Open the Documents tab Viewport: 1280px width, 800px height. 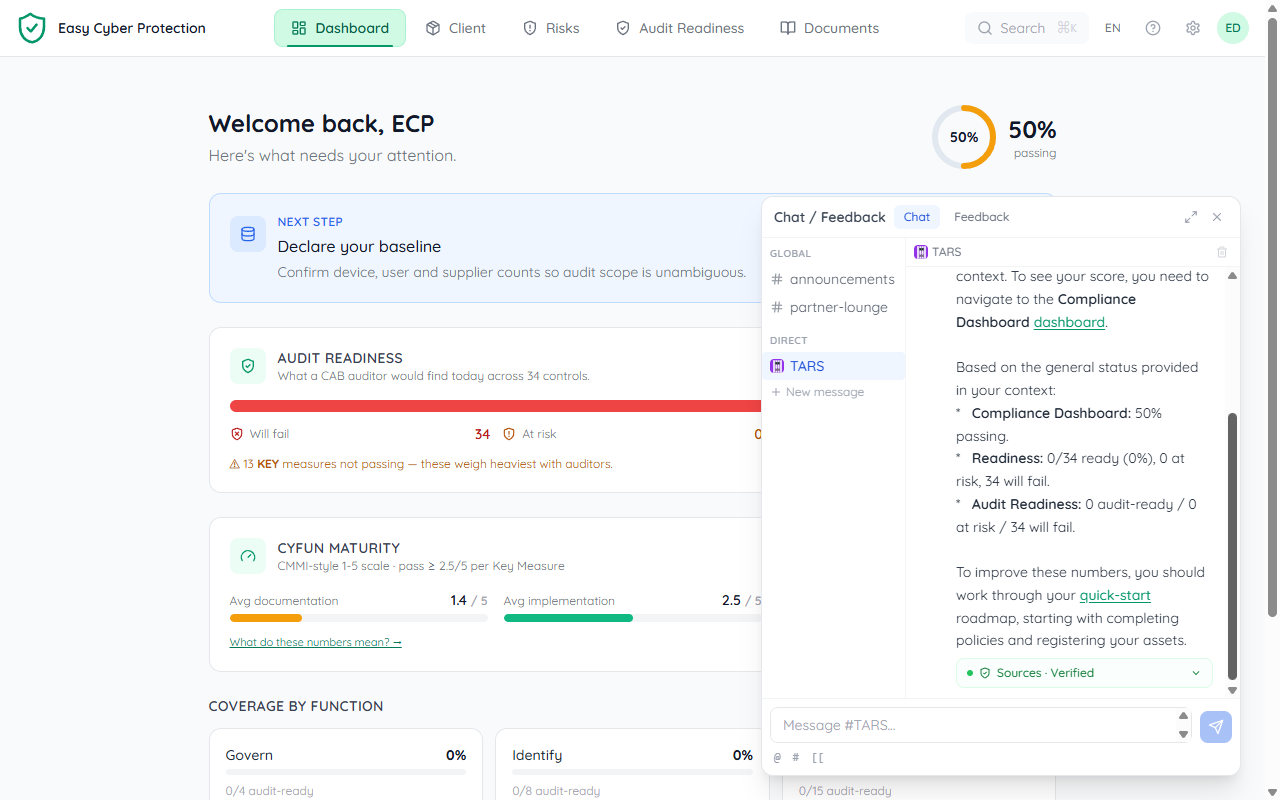829,28
